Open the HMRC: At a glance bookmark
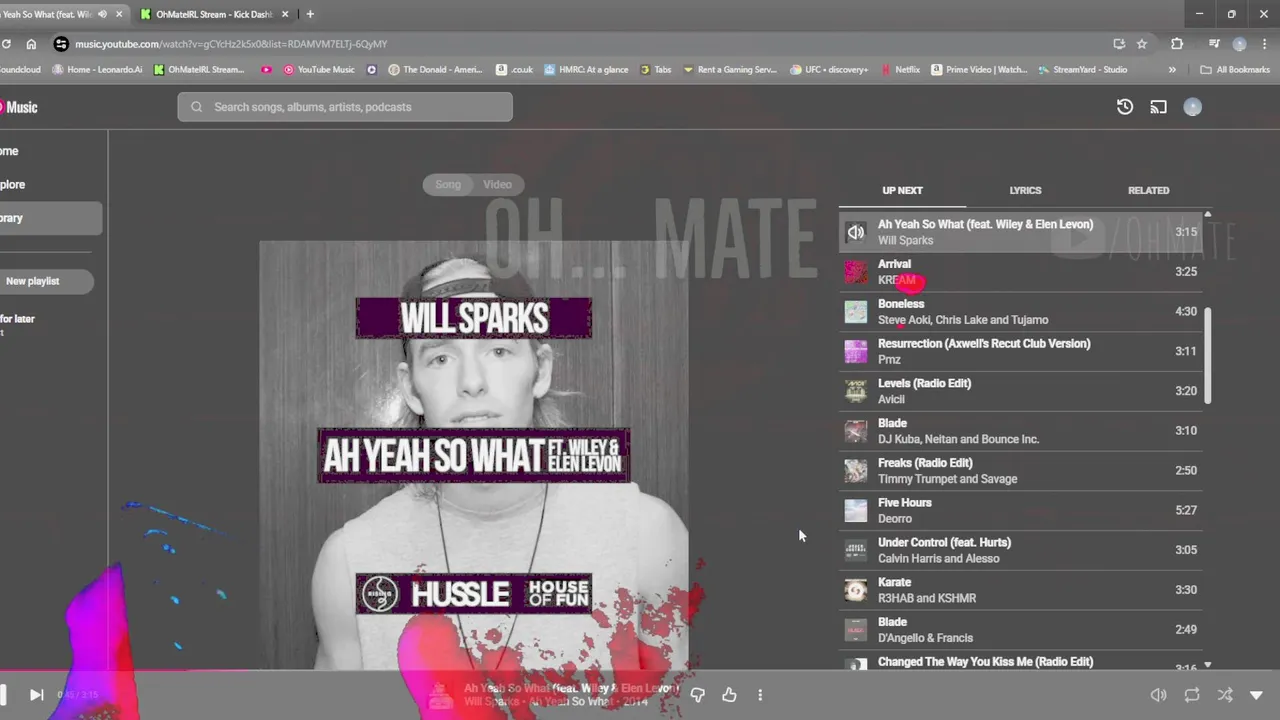Image resolution: width=1280 pixels, height=720 pixels. 586,70
